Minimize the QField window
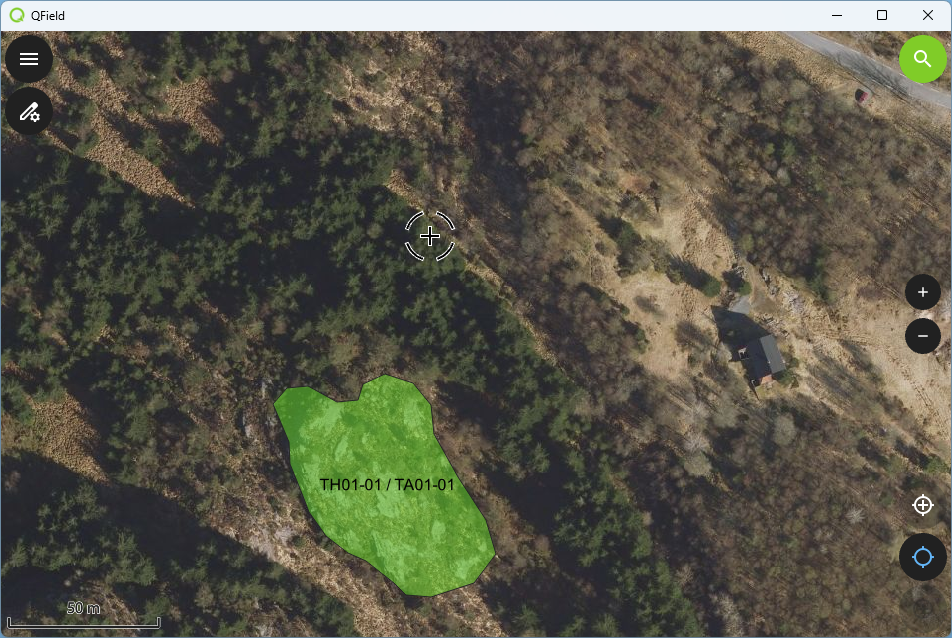The width and height of the screenshot is (952, 638). tap(837, 15)
